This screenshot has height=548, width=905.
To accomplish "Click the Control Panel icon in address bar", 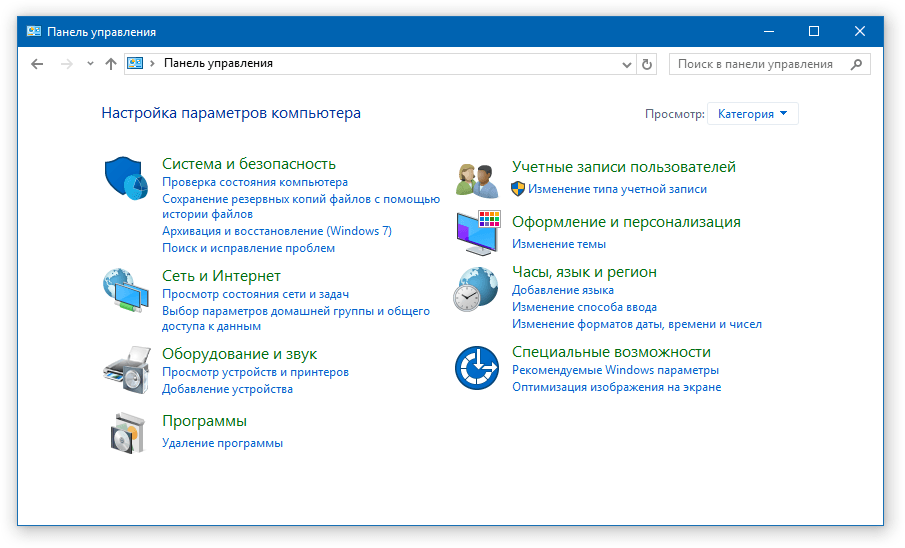I will click(x=135, y=64).
